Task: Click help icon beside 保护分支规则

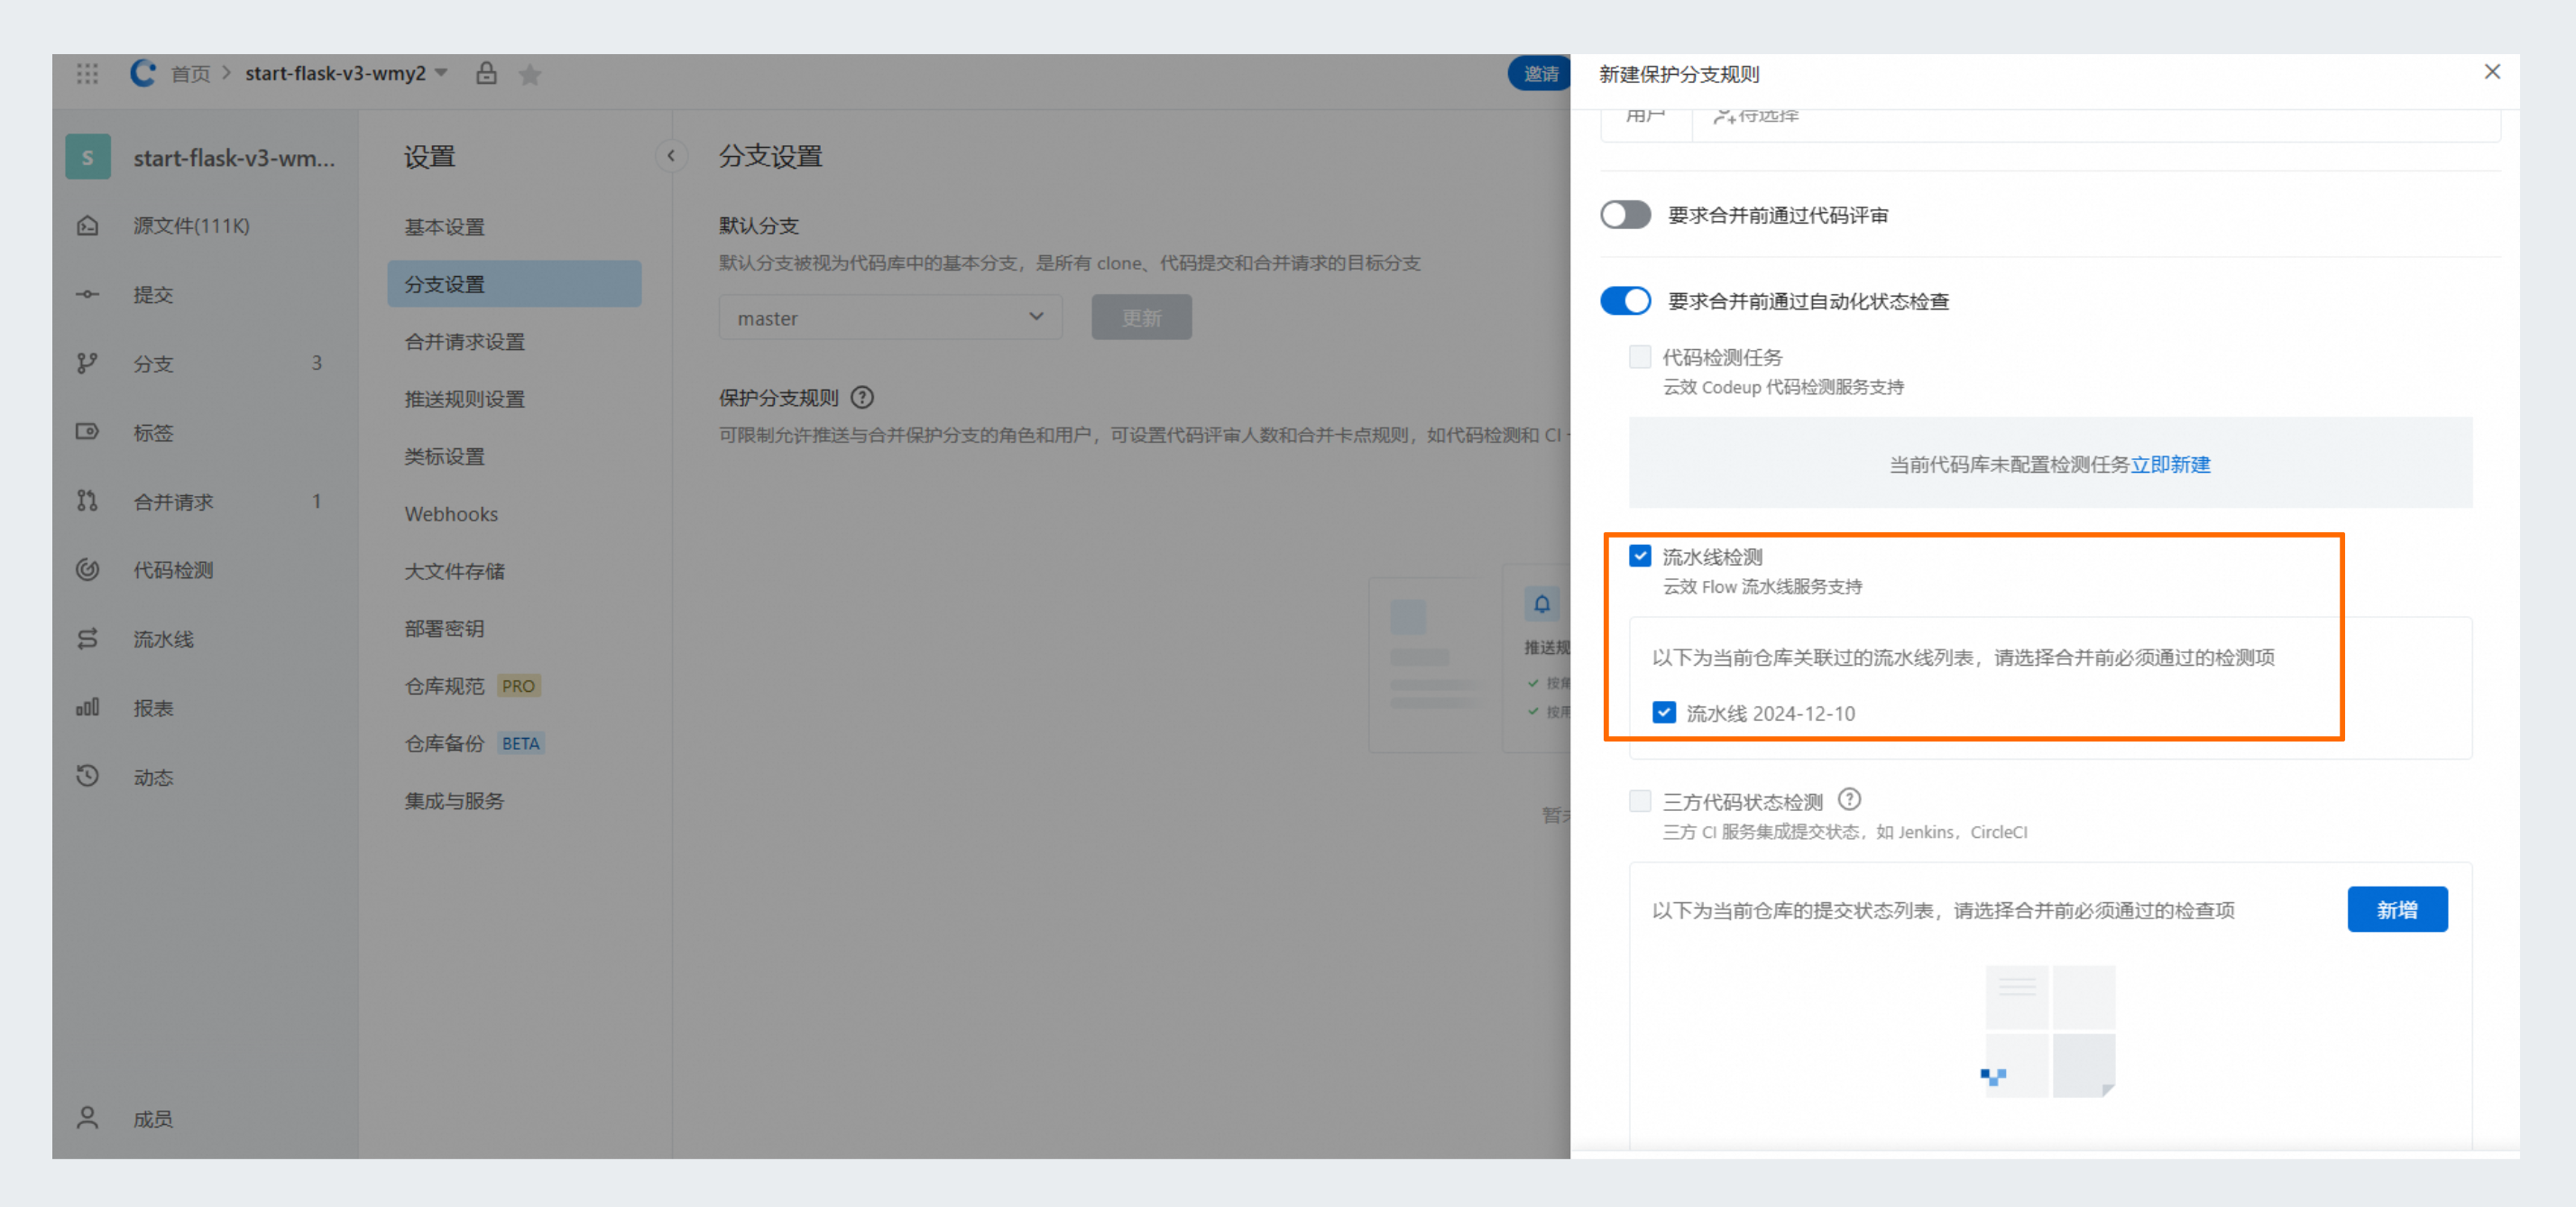Action: click(862, 398)
